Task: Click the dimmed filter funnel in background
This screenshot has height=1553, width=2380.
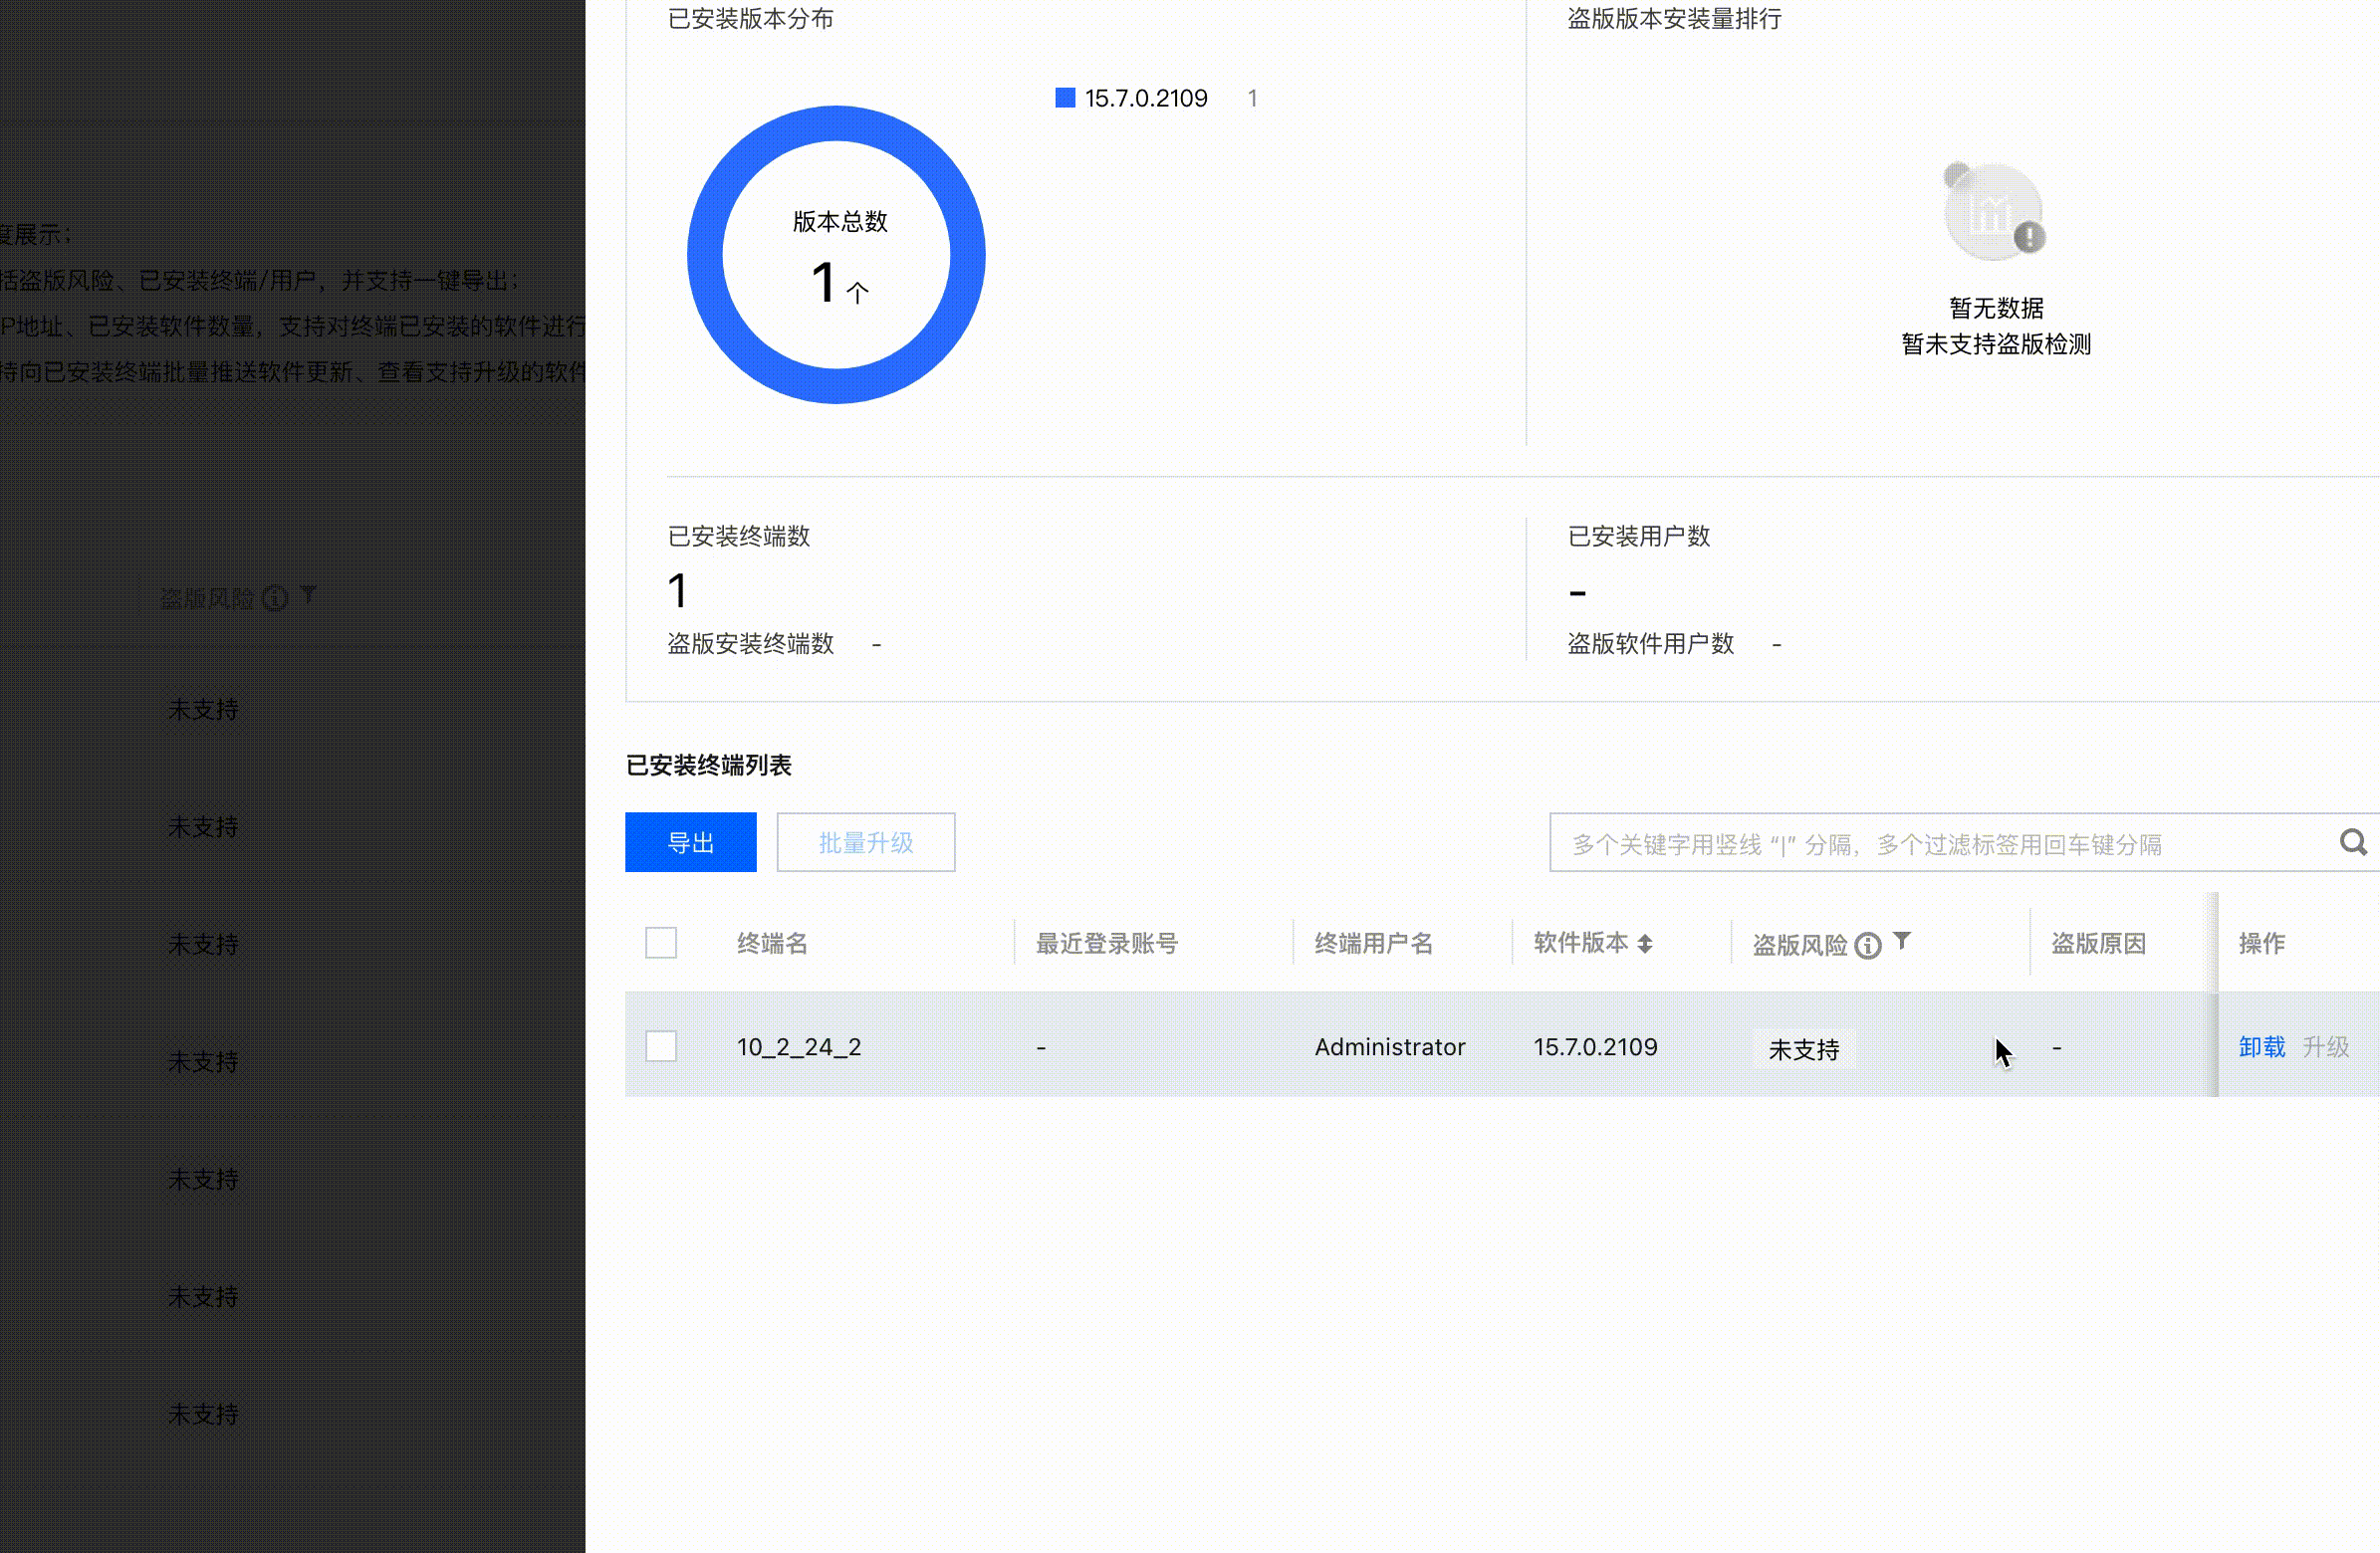Action: [309, 595]
